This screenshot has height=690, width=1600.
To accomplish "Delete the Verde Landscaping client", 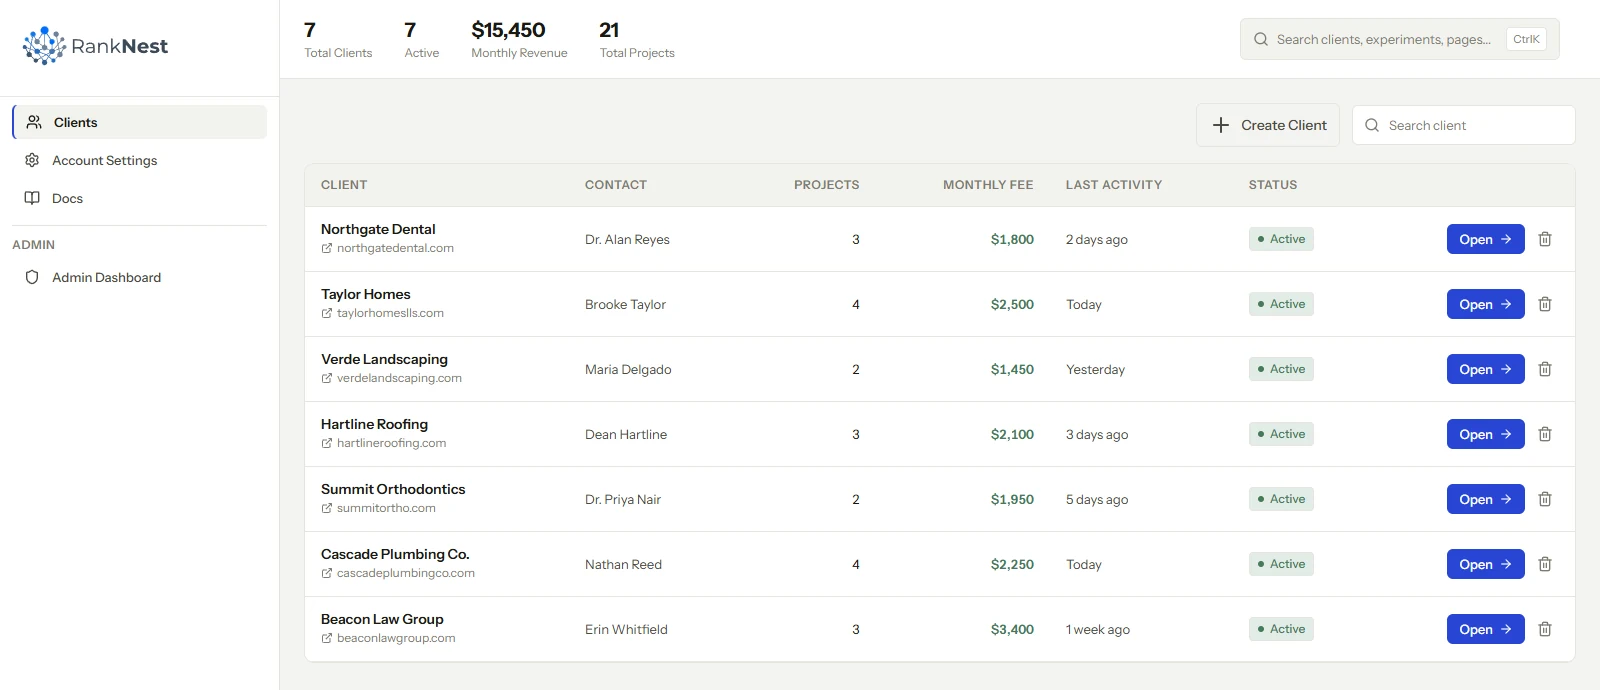I will coord(1545,369).
